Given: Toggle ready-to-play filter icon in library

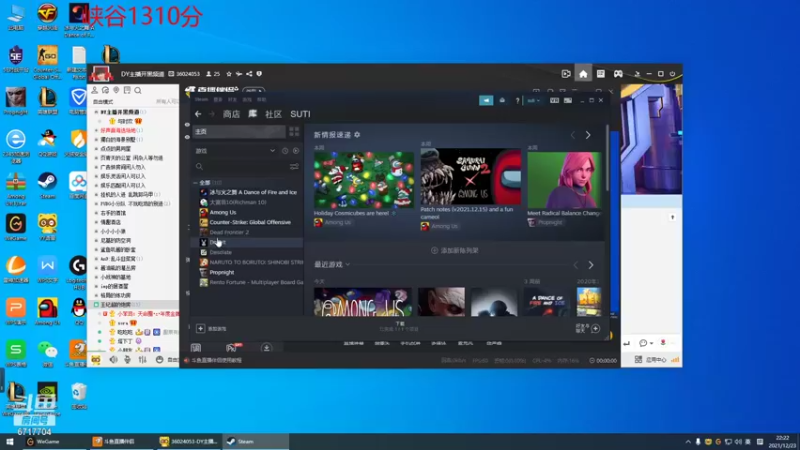Looking at the screenshot, I should (x=296, y=151).
